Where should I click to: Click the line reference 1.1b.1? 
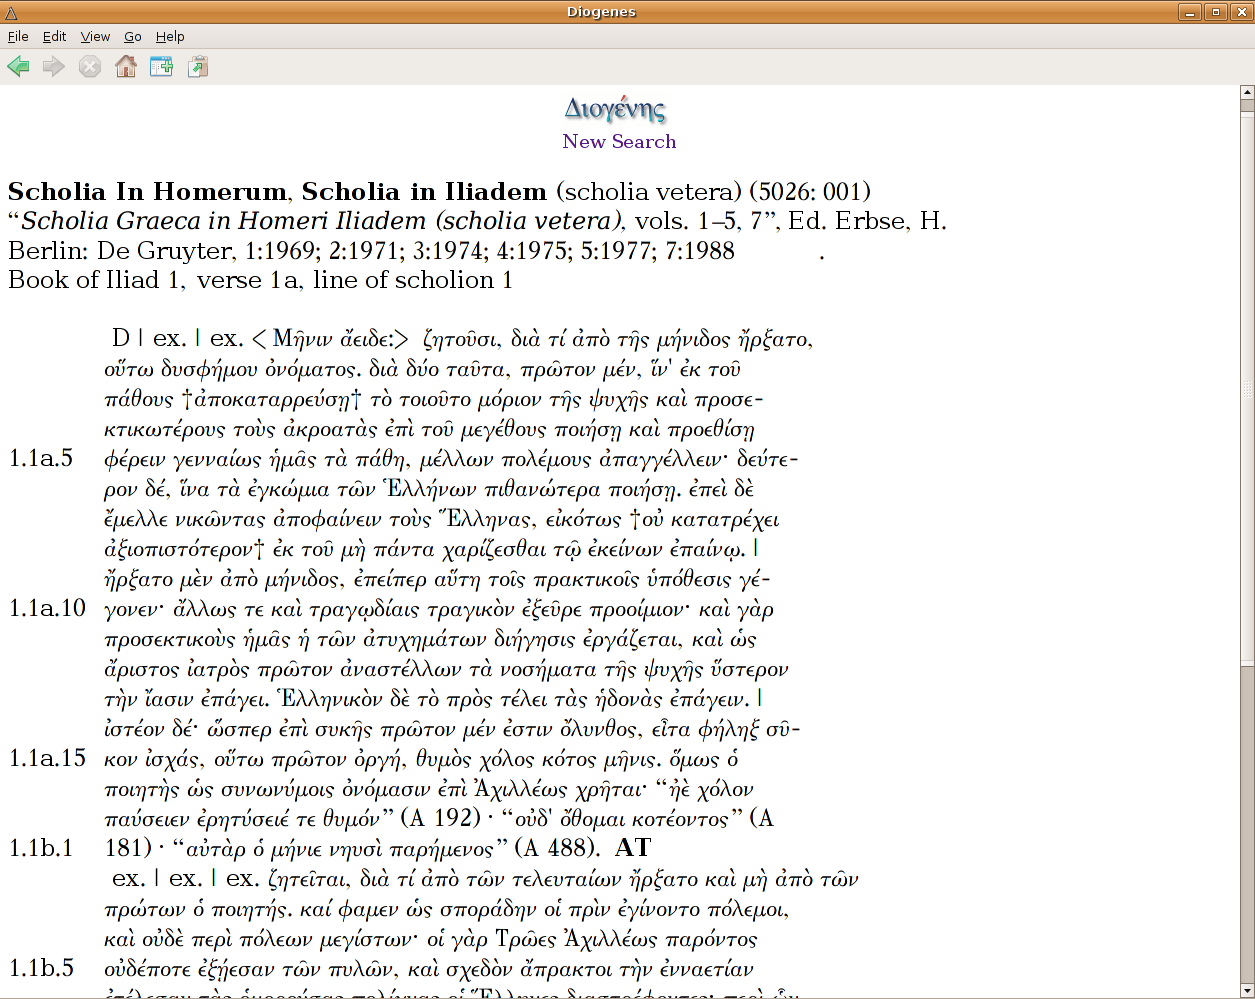pos(41,849)
